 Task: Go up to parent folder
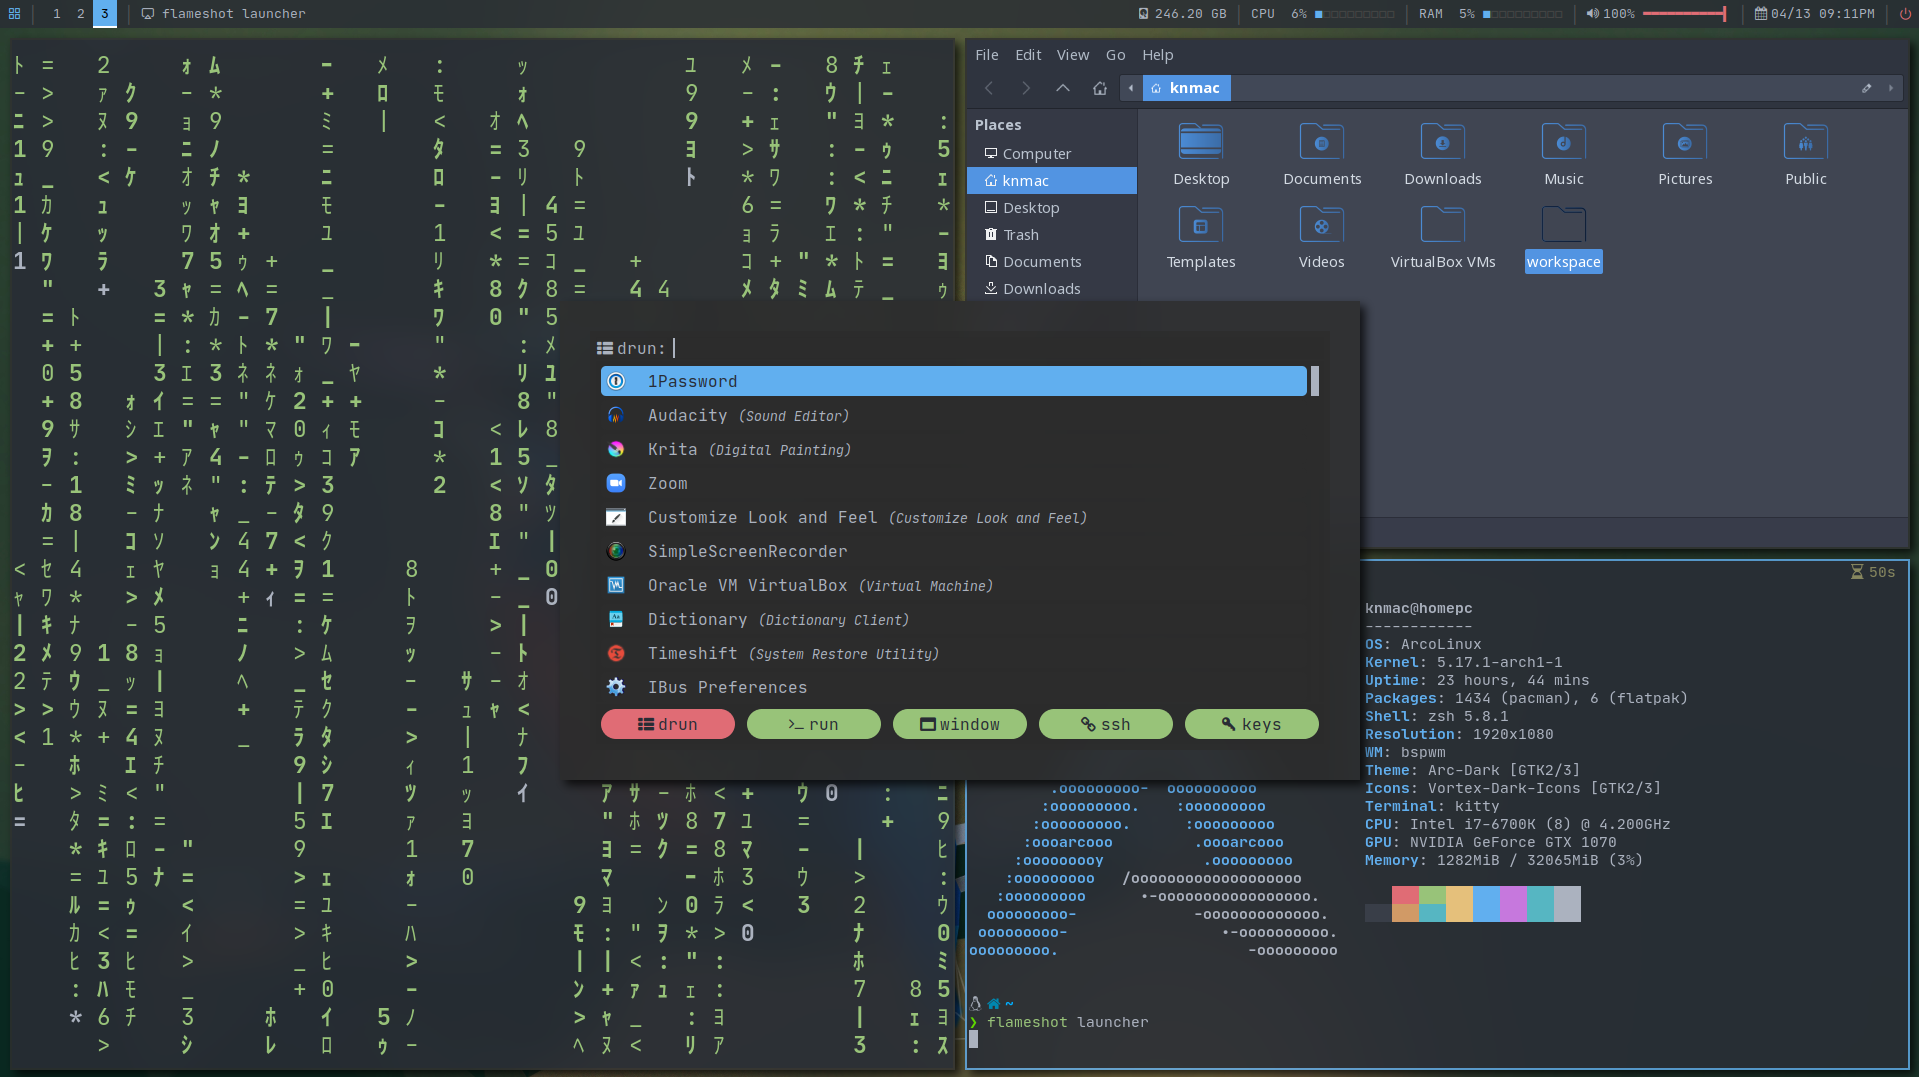coord(1063,88)
